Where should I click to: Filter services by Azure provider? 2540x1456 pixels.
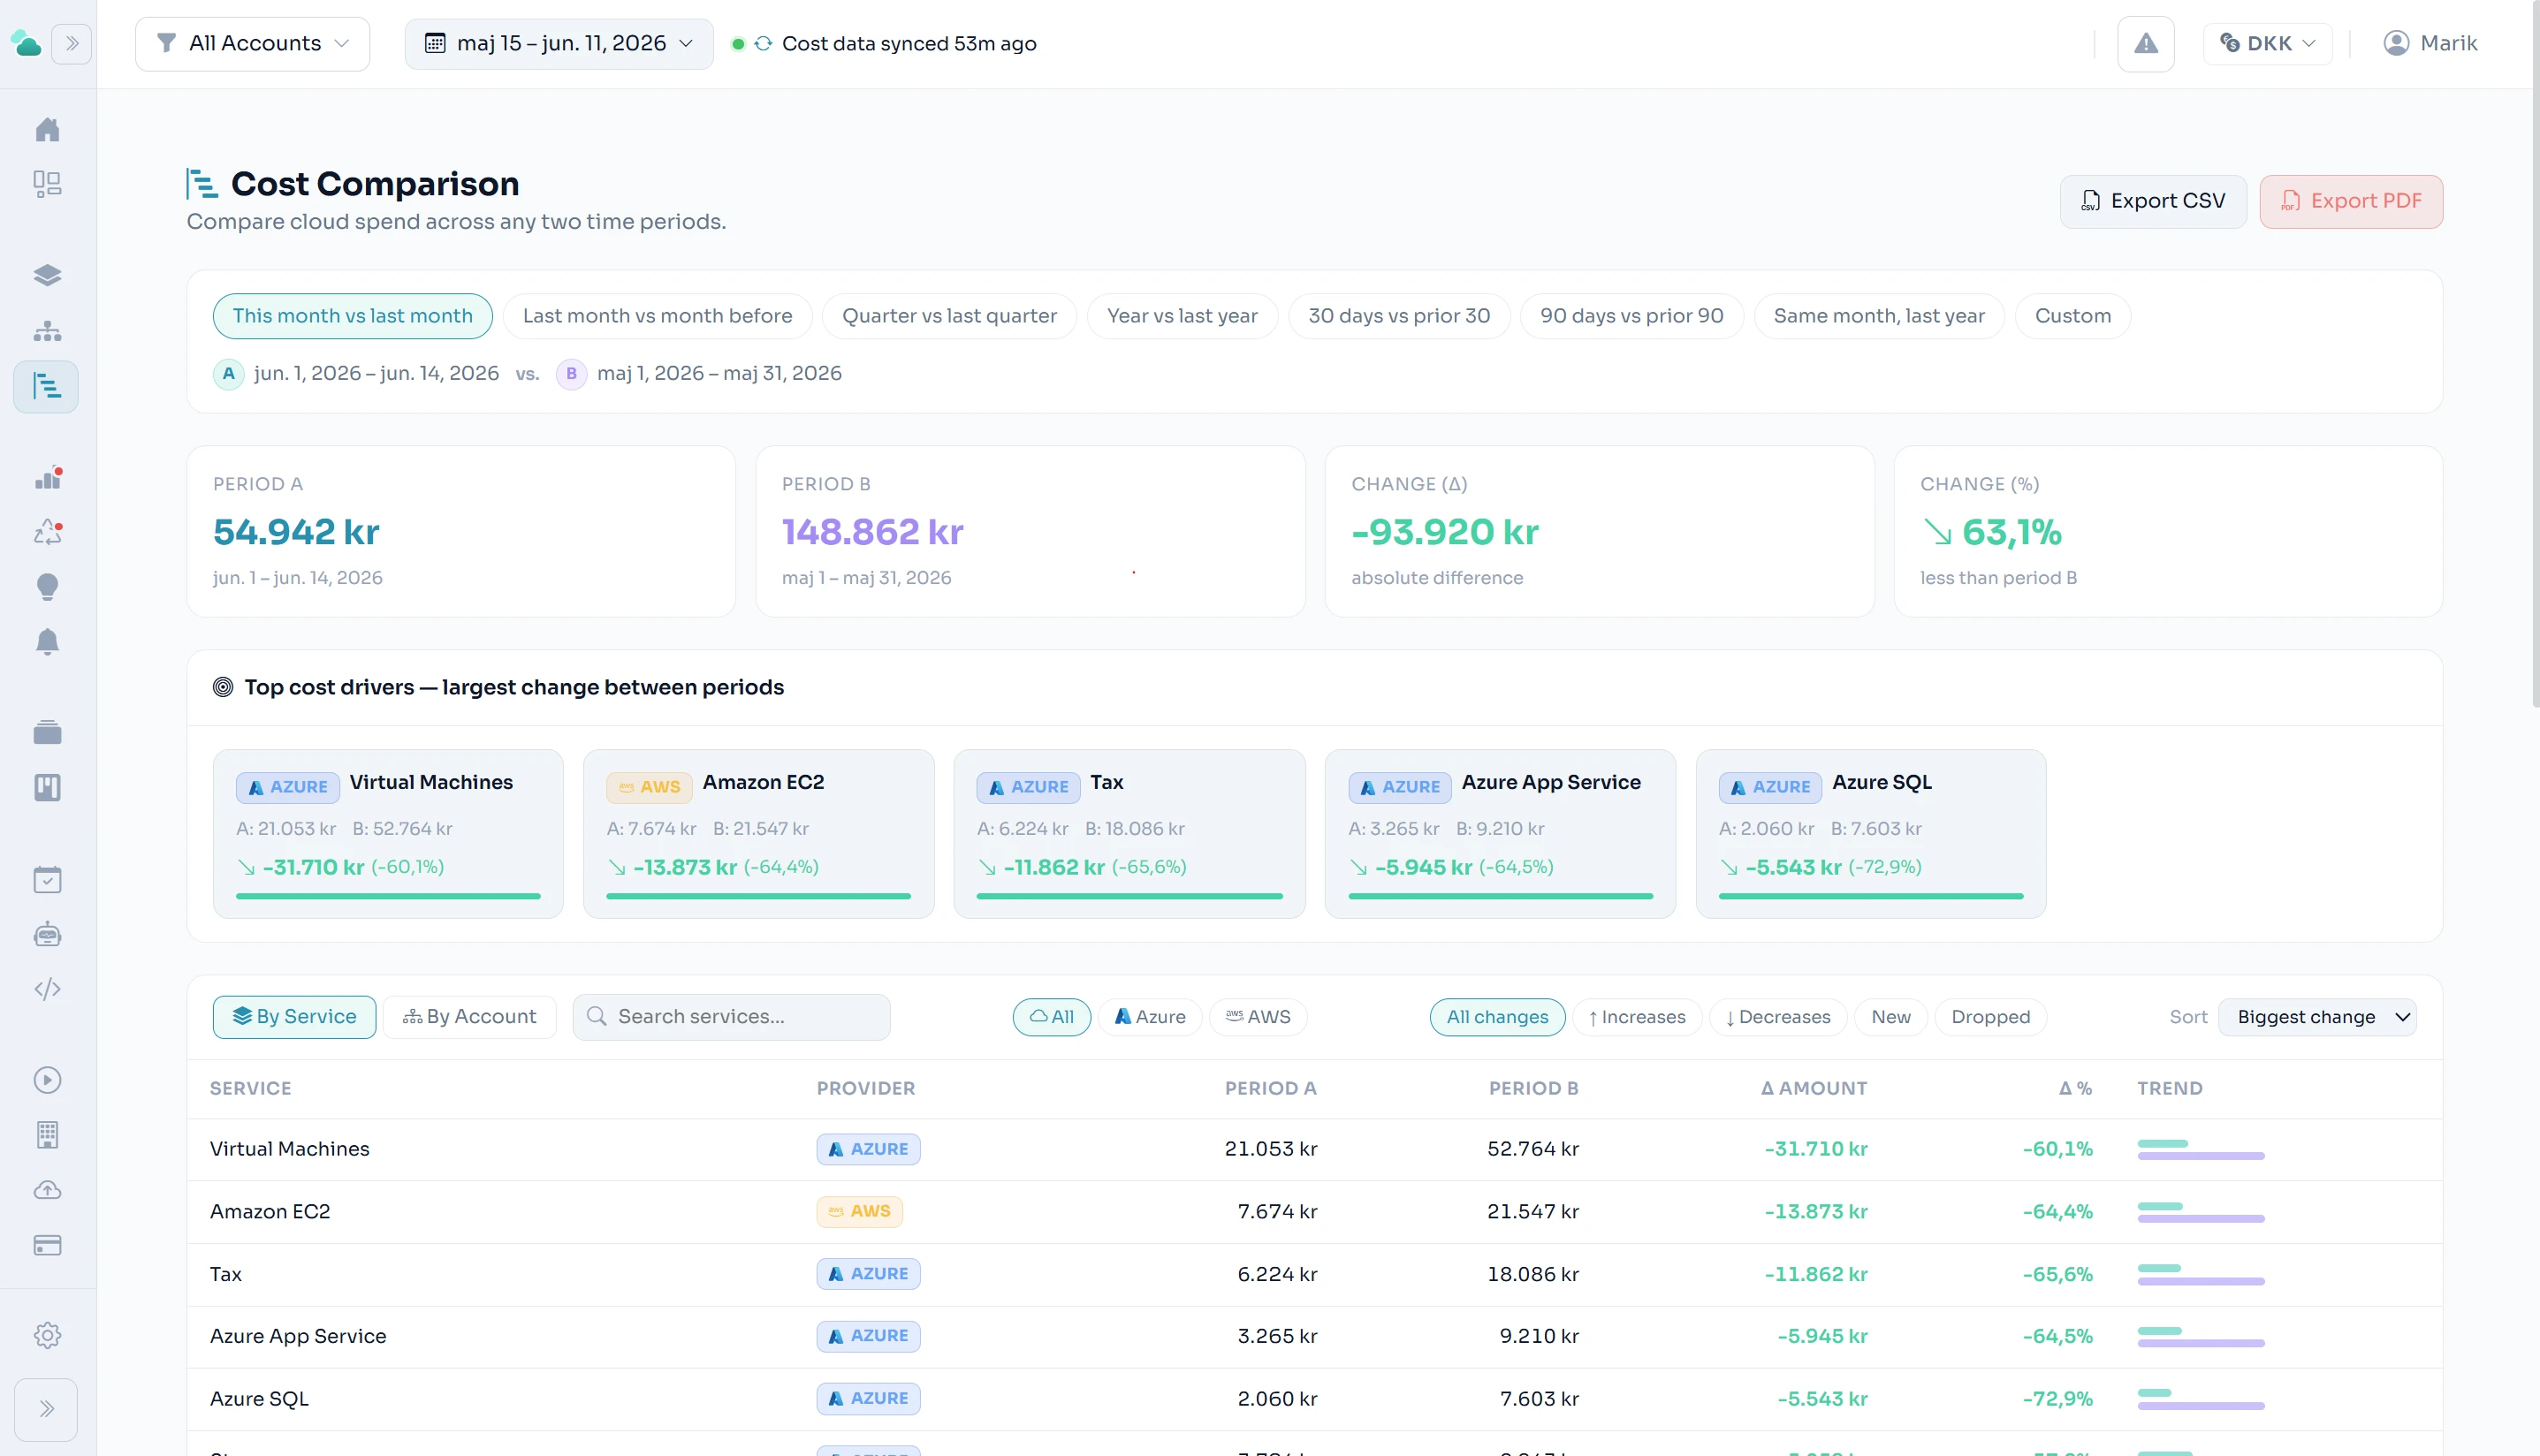1150,1017
